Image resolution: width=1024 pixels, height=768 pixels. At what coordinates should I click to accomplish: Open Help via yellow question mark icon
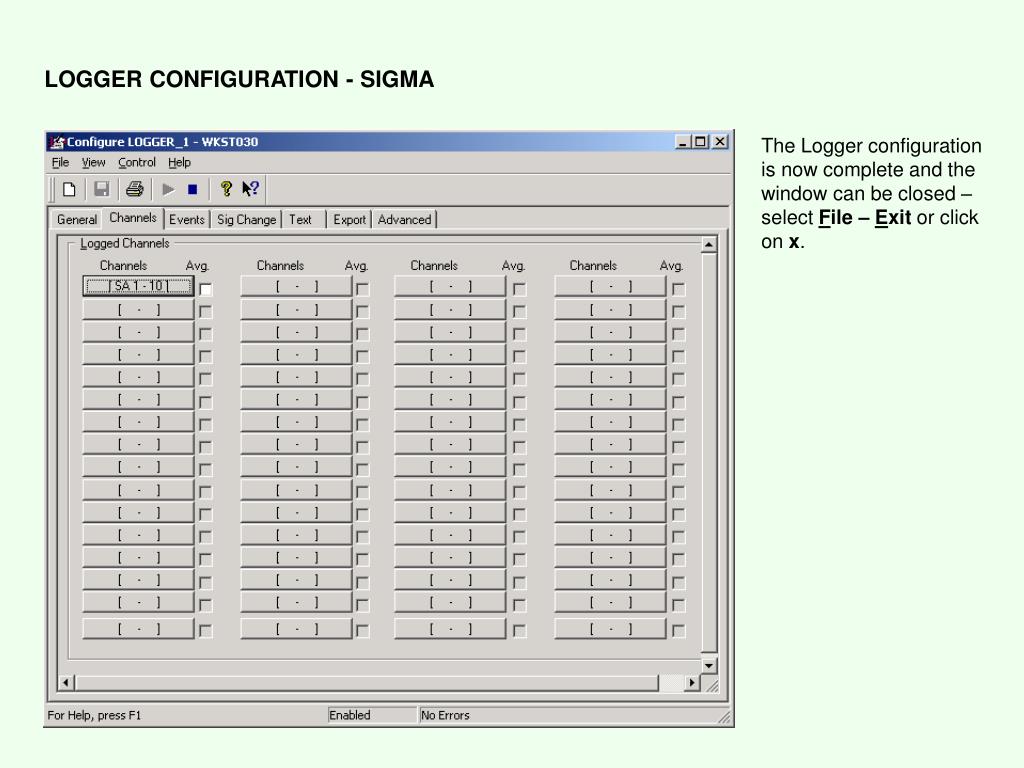click(226, 189)
